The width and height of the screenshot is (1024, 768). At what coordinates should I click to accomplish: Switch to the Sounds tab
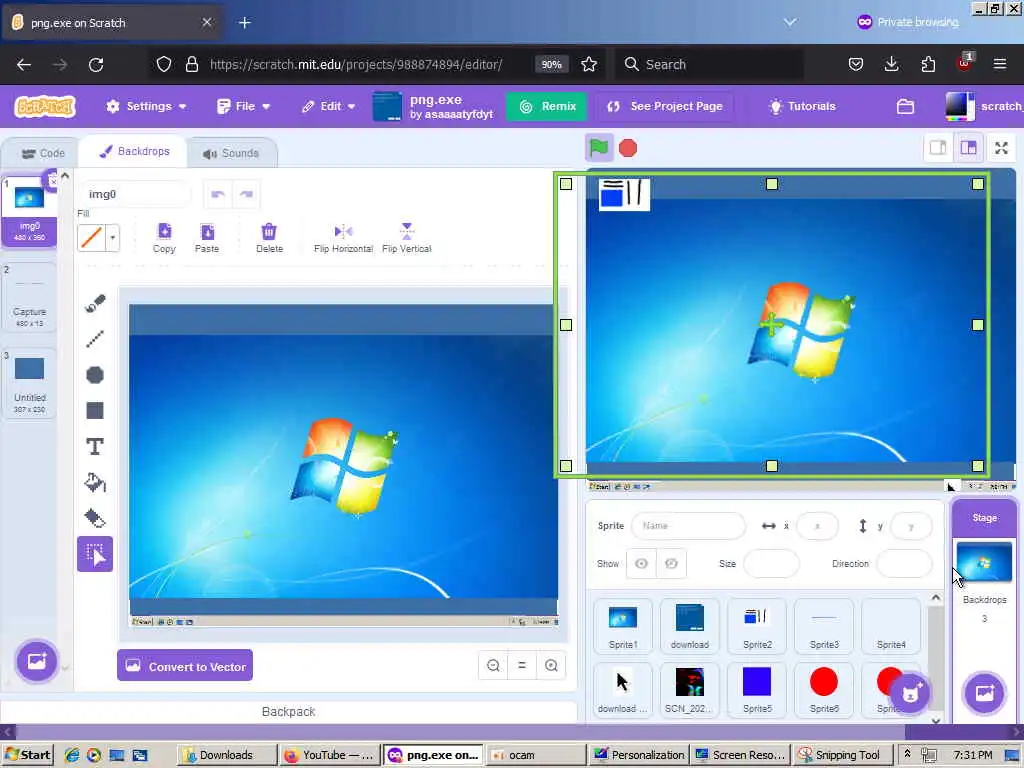point(231,153)
